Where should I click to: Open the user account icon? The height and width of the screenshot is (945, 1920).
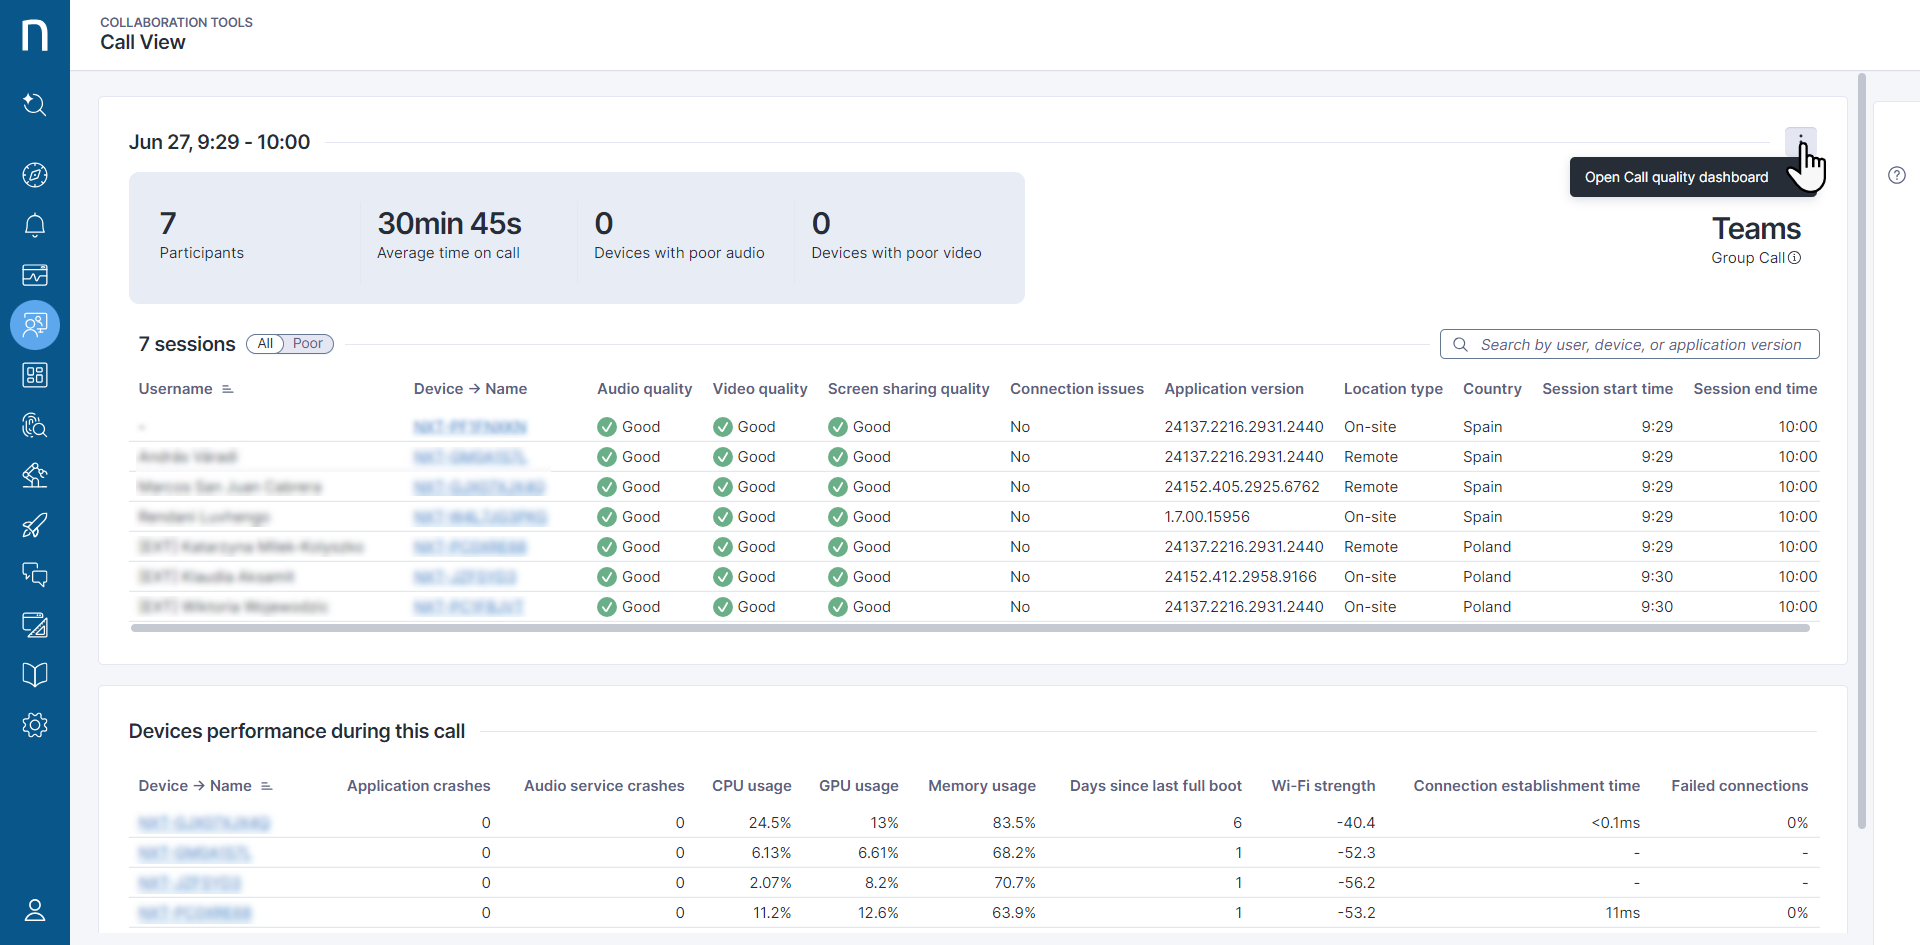pyautogui.click(x=35, y=910)
